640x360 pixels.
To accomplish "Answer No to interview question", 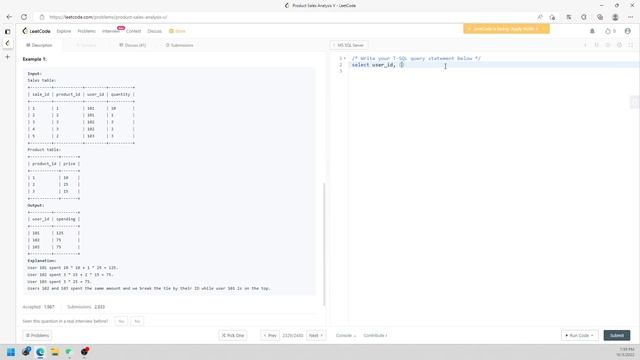I will coord(137,321).
